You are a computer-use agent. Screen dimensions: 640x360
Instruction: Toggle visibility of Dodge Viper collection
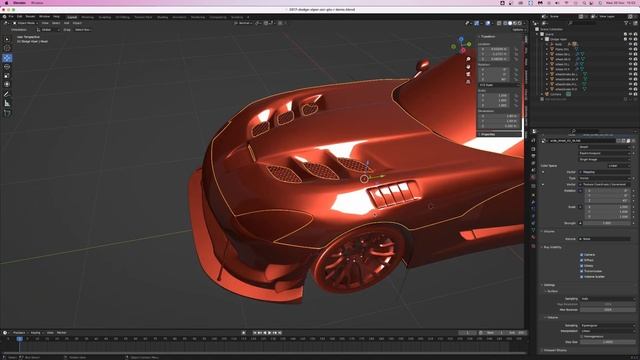(x=631, y=39)
